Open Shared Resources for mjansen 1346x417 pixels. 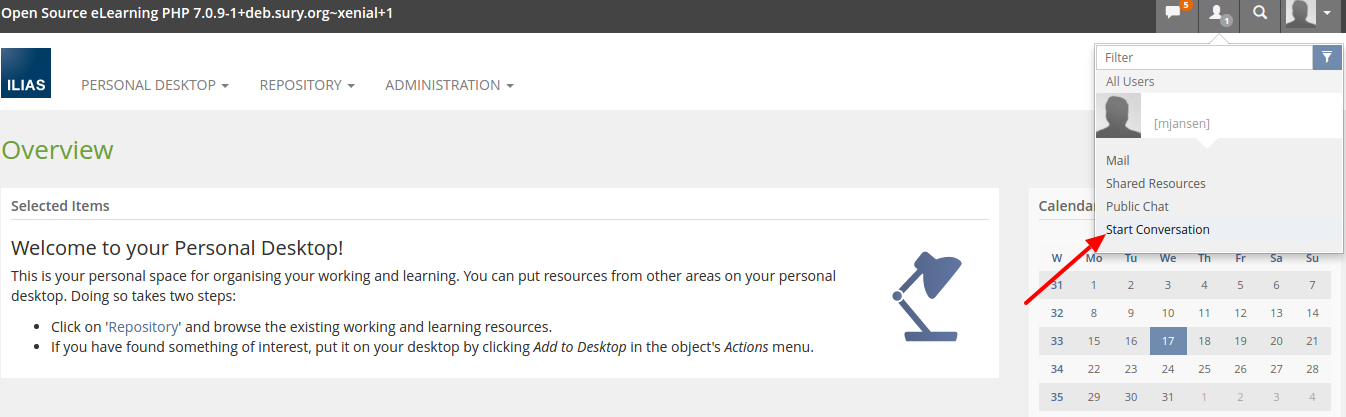(1155, 183)
